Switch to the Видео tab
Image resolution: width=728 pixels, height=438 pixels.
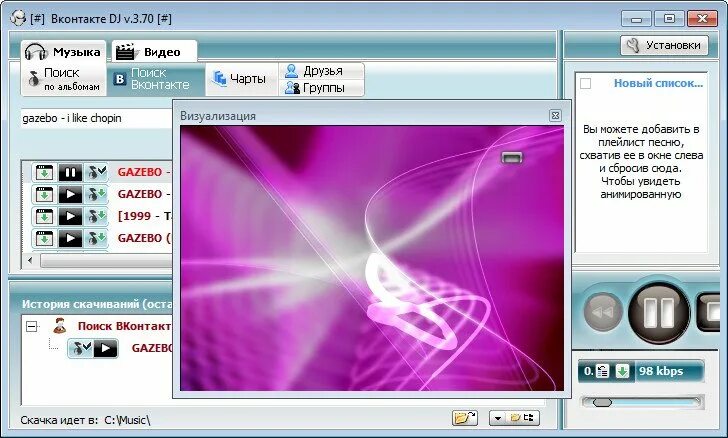155,52
